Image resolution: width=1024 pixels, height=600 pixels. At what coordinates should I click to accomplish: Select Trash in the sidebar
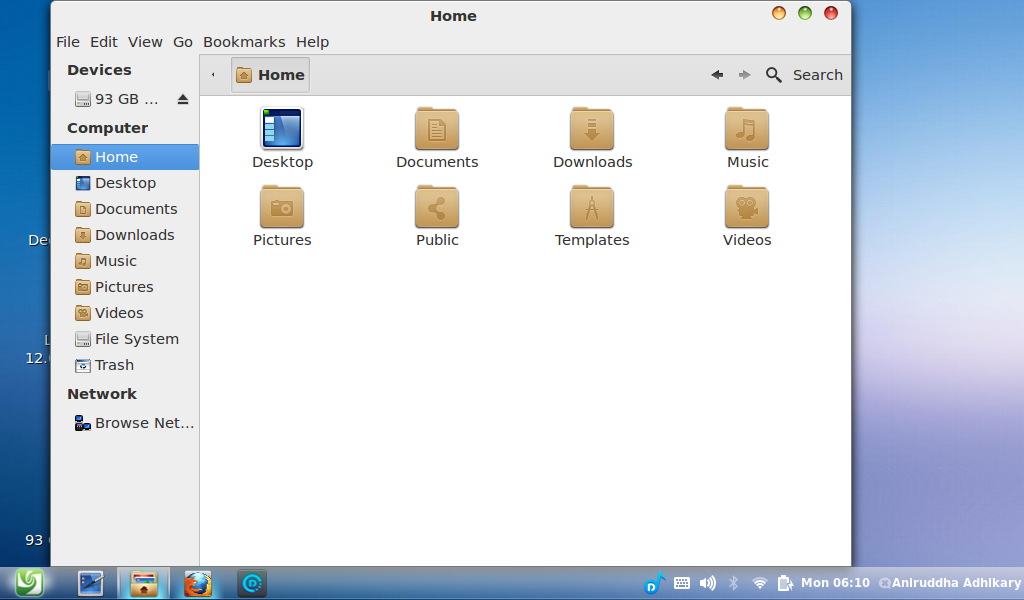point(114,365)
